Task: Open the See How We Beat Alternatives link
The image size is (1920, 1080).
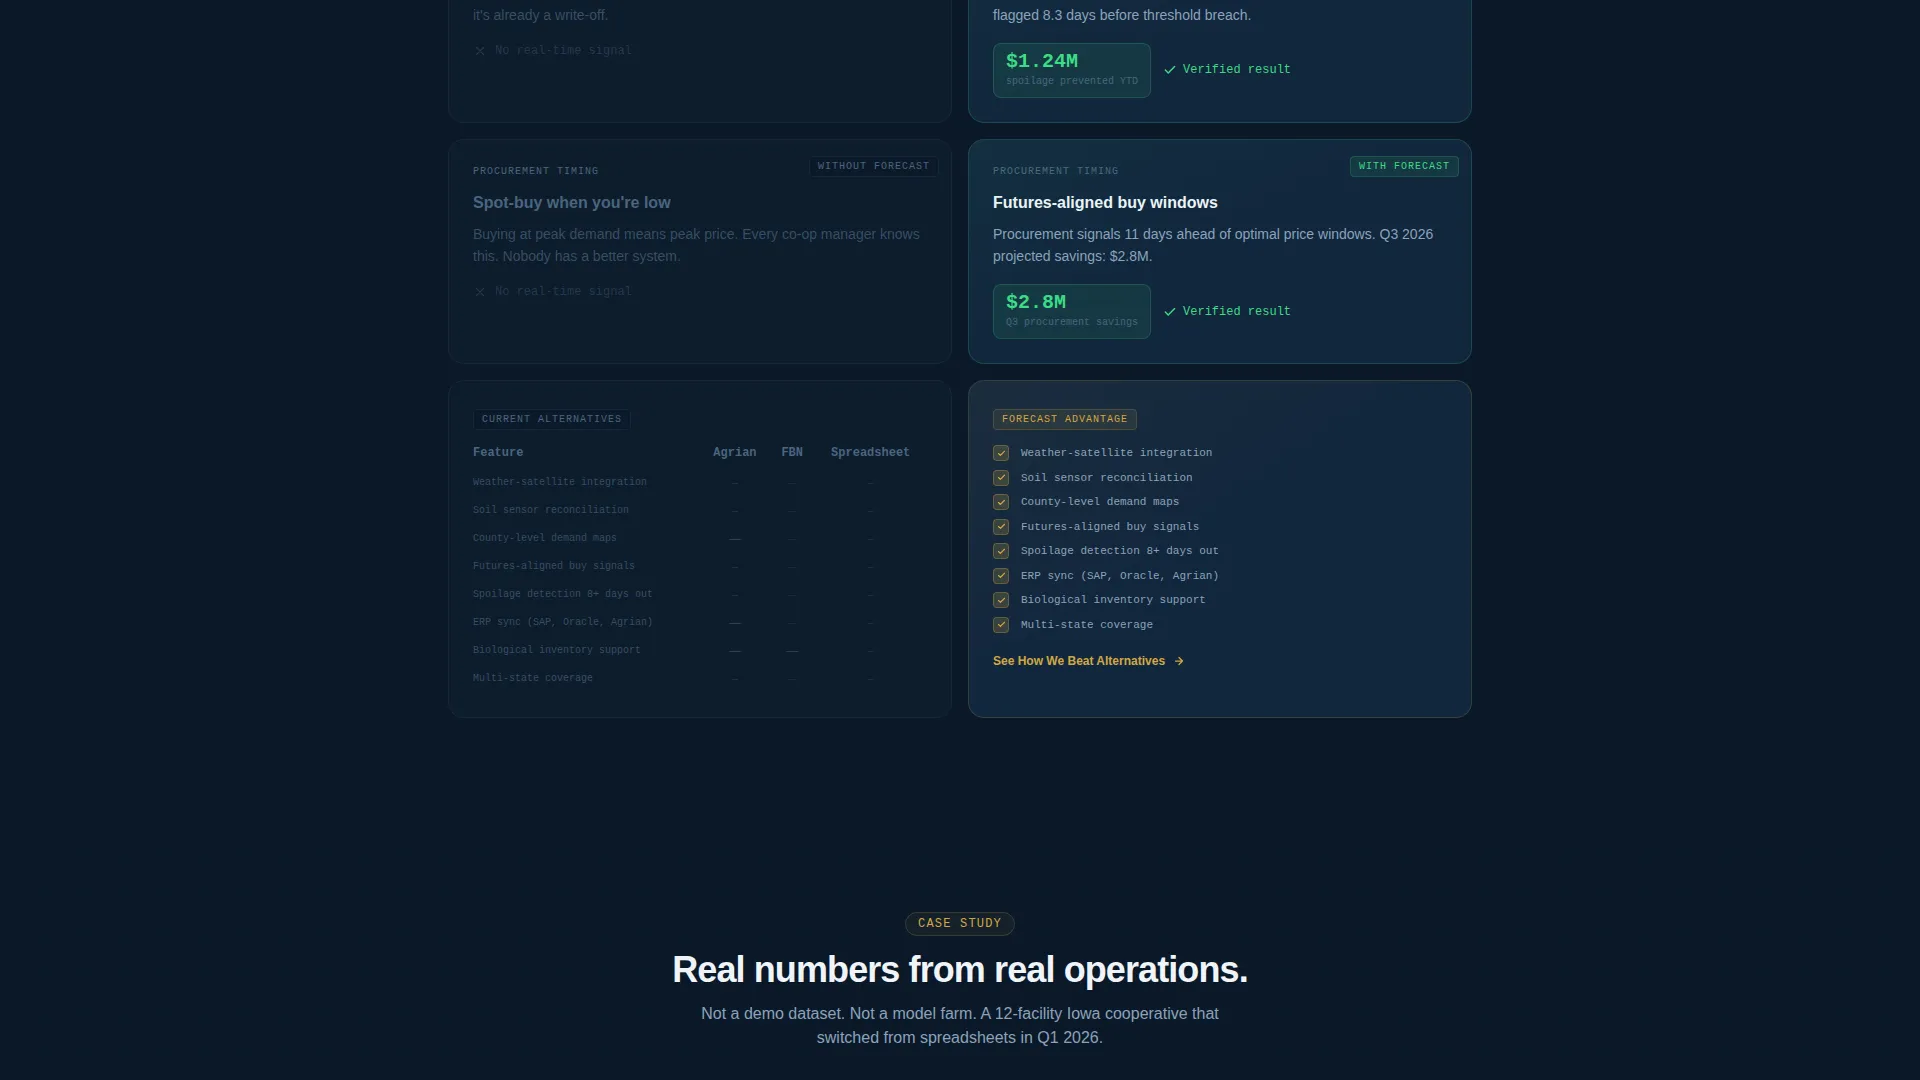Action: click(x=1088, y=661)
